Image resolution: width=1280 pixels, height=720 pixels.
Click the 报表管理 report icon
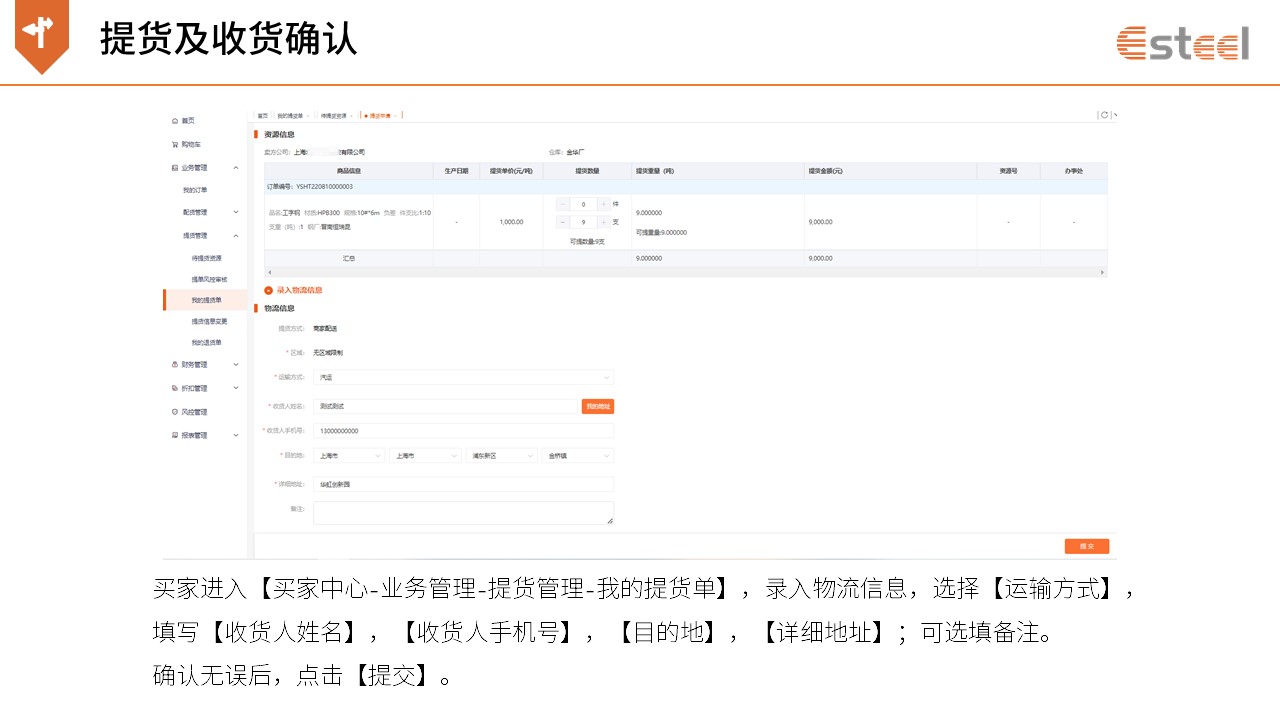[174, 435]
